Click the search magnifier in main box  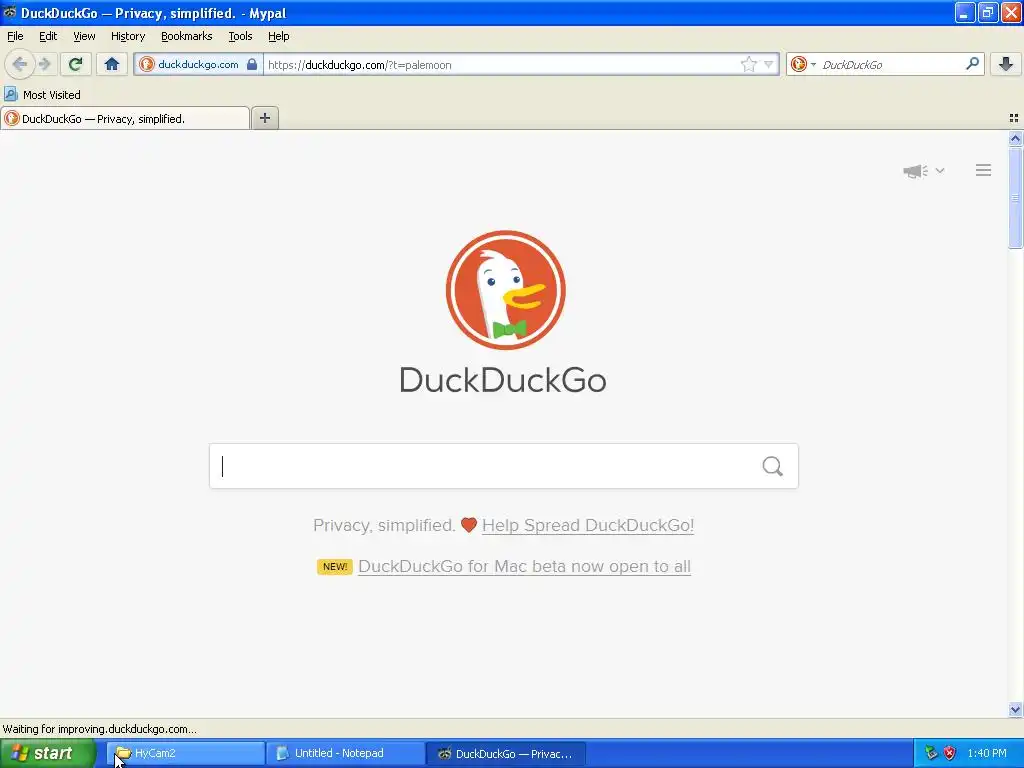point(773,466)
